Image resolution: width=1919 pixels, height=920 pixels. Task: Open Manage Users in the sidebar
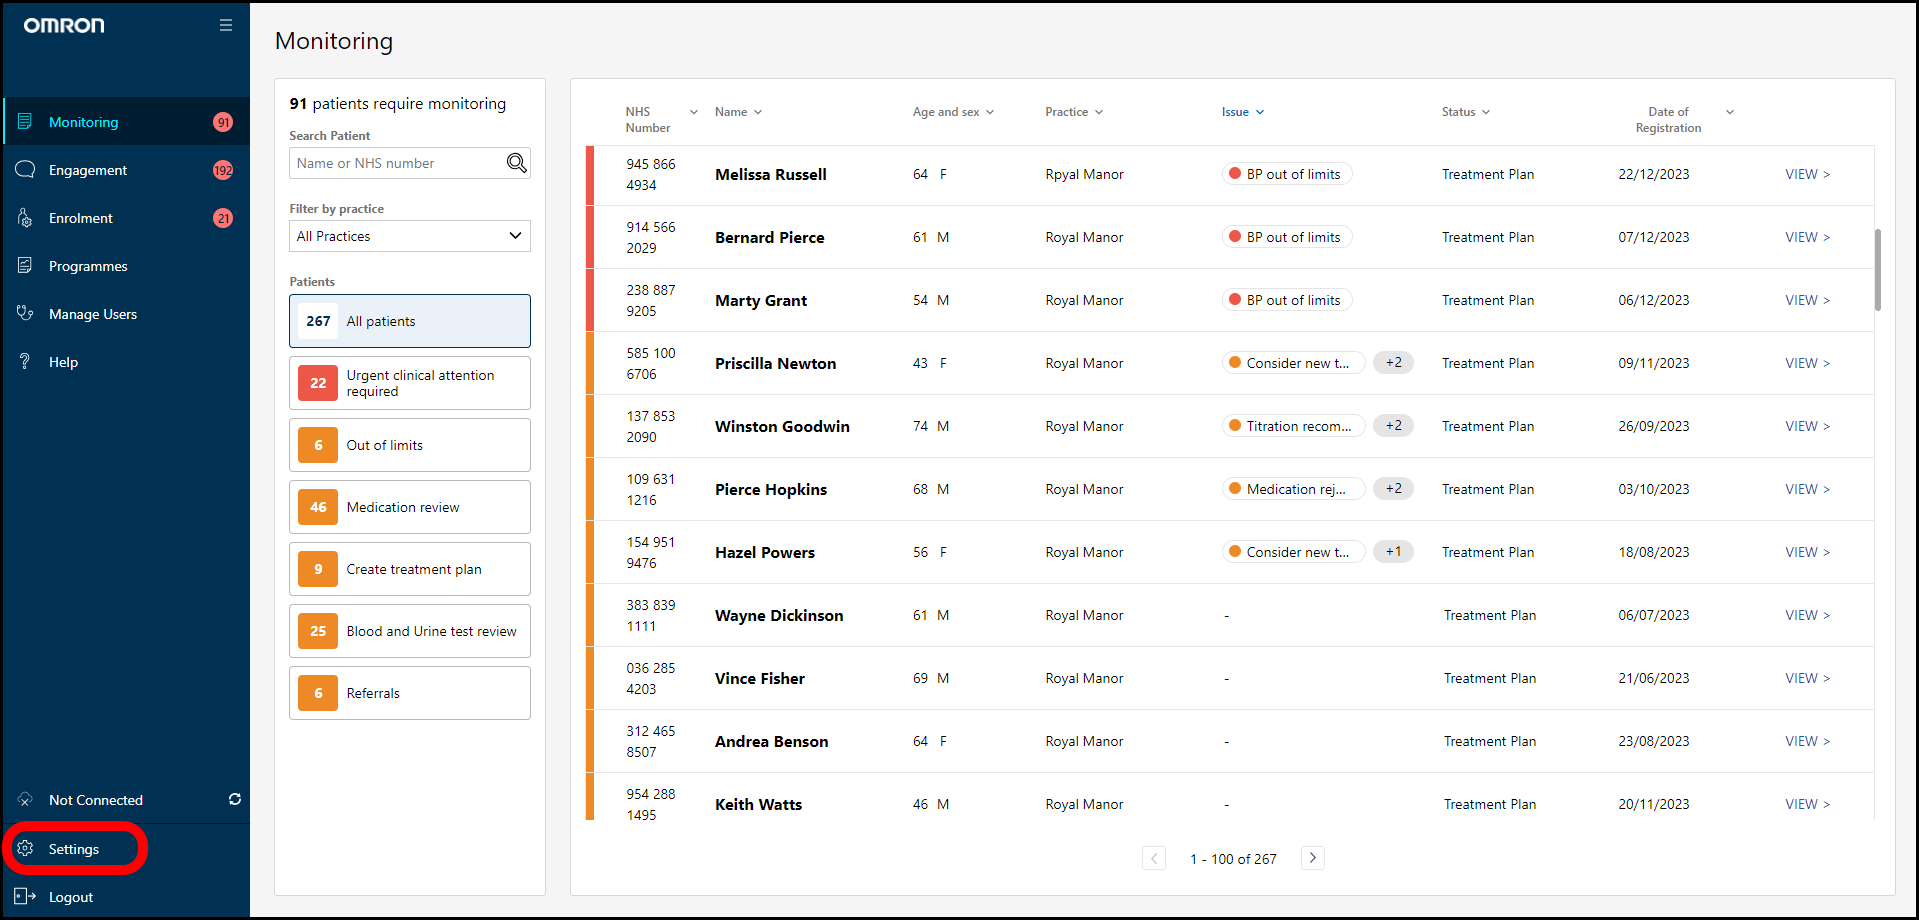93,314
